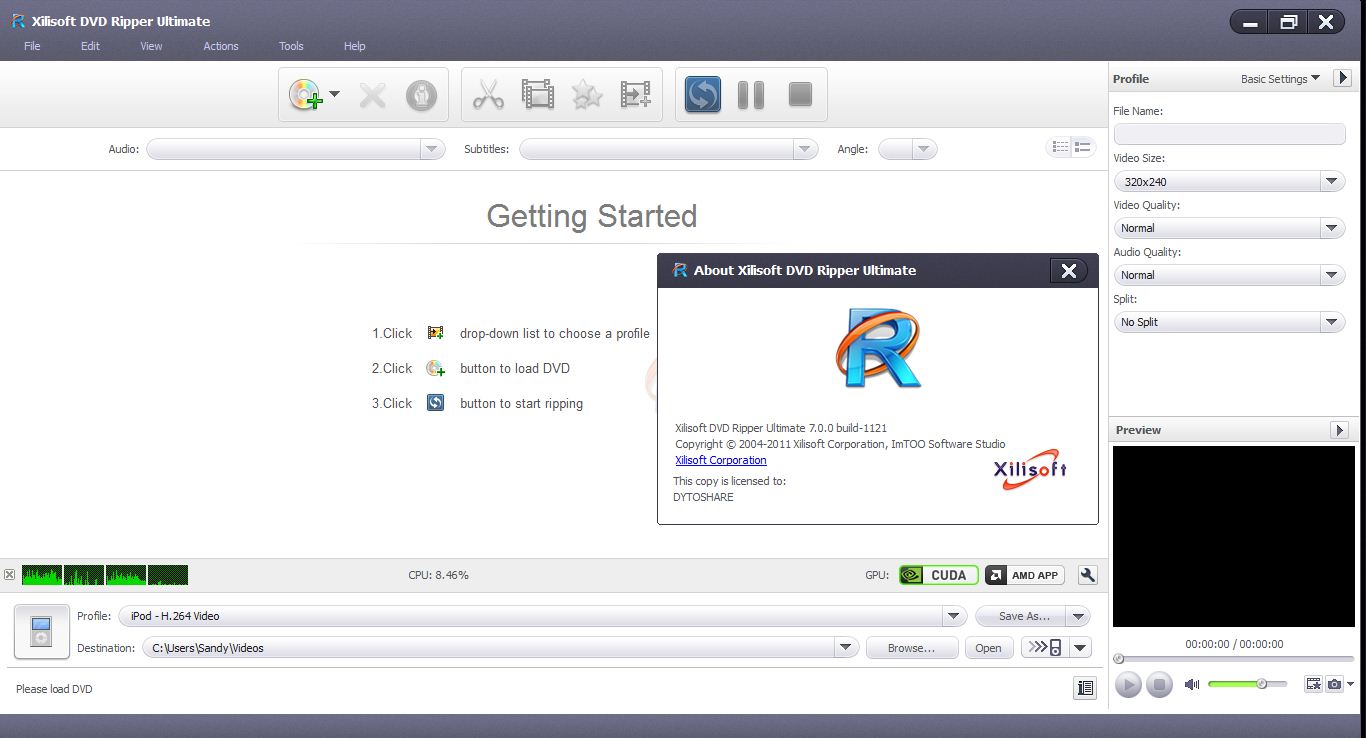This screenshot has width=1366, height=738.
Task: Click the Stop toolbar button
Action: [800, 95]
